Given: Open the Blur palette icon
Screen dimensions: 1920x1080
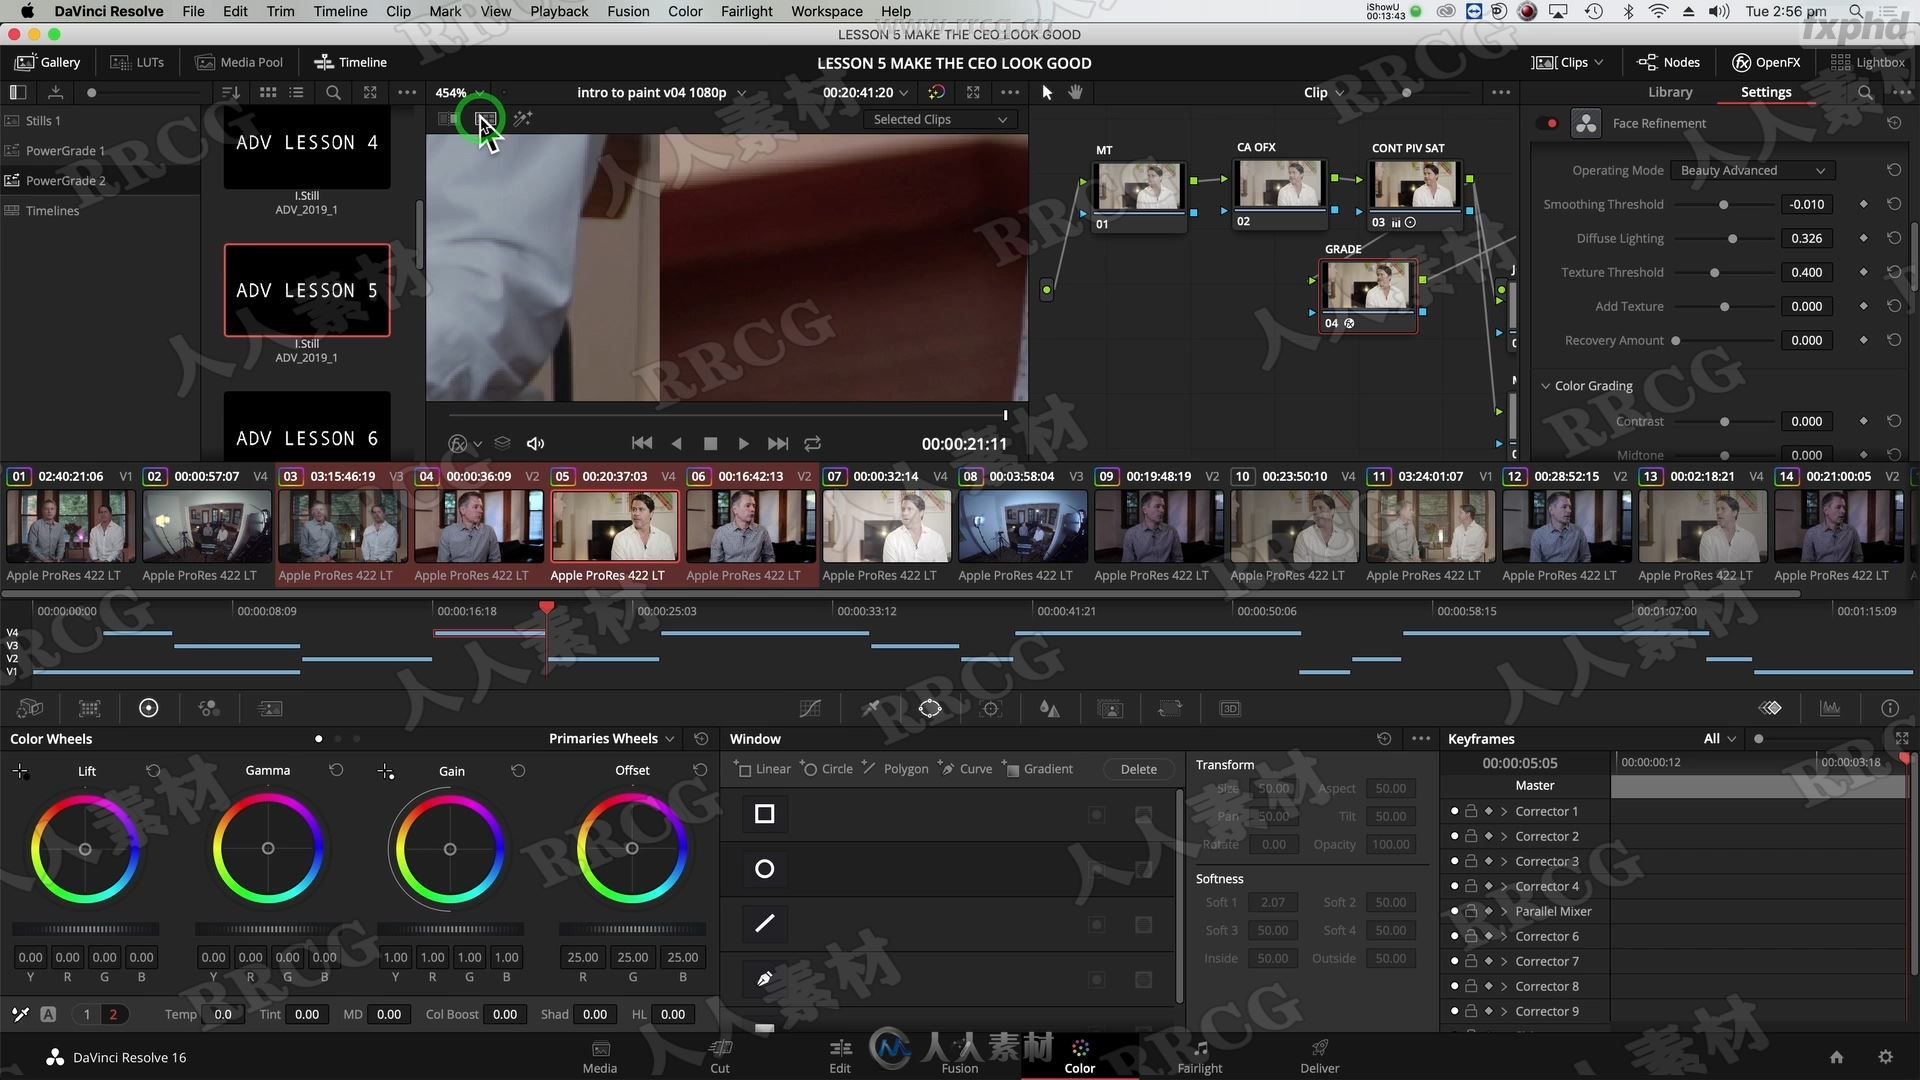Looking at the screenshot, I should tap(1049, 708).
